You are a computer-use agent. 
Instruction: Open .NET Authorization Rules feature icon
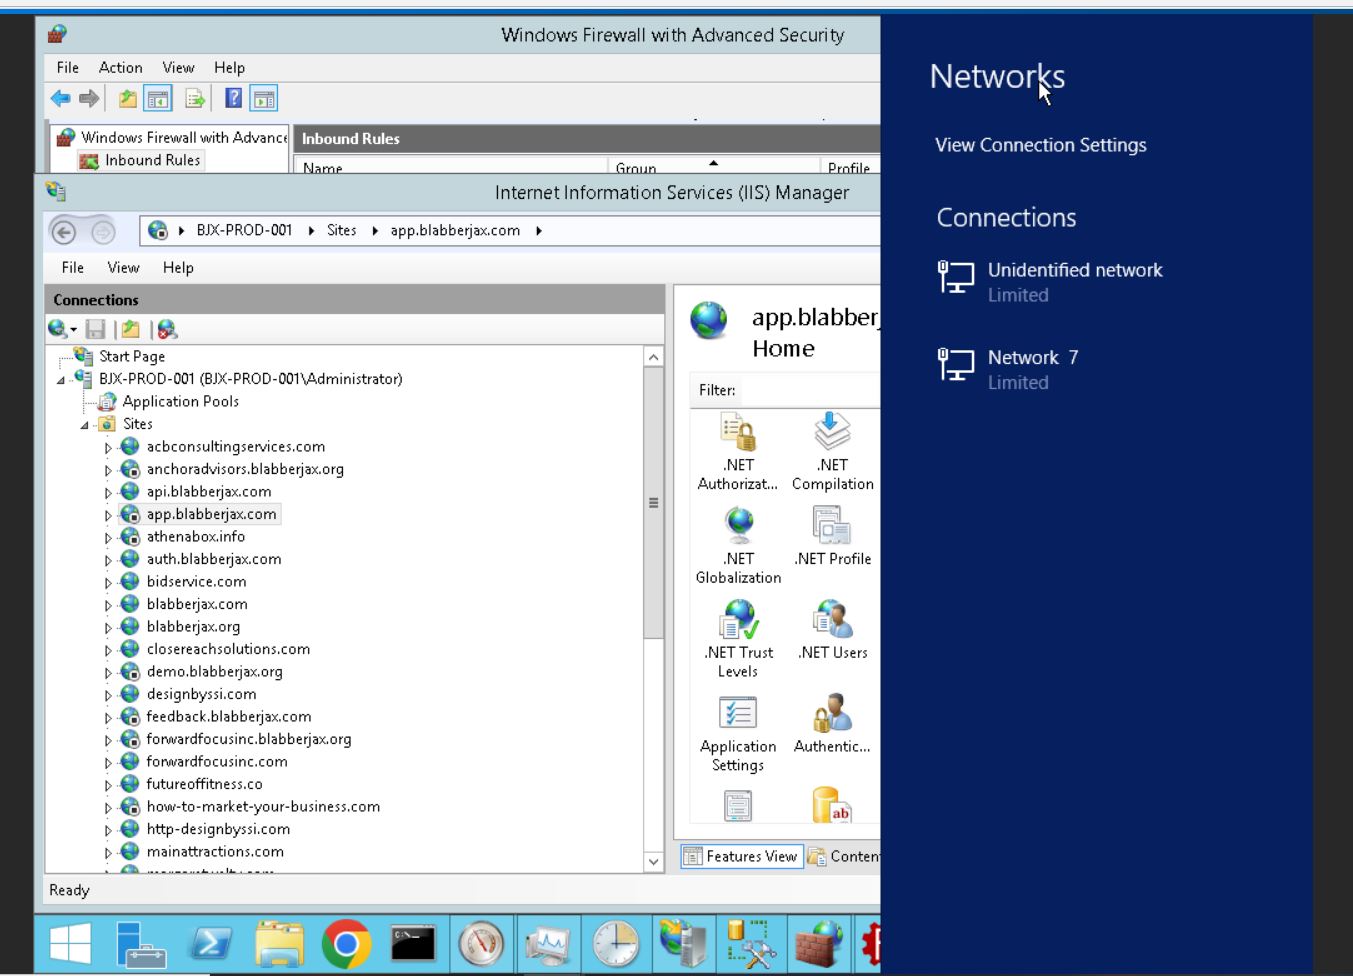coord(738,451)
